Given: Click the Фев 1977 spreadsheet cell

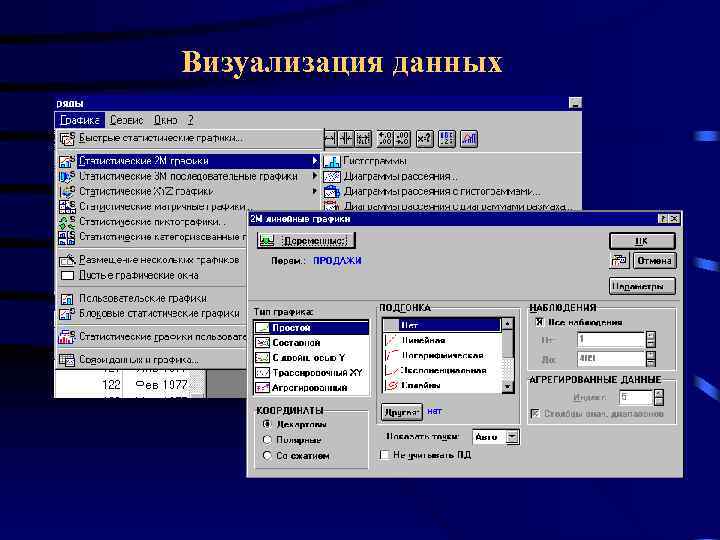Looking at the screenshot, I should click(x=162, y=385).
